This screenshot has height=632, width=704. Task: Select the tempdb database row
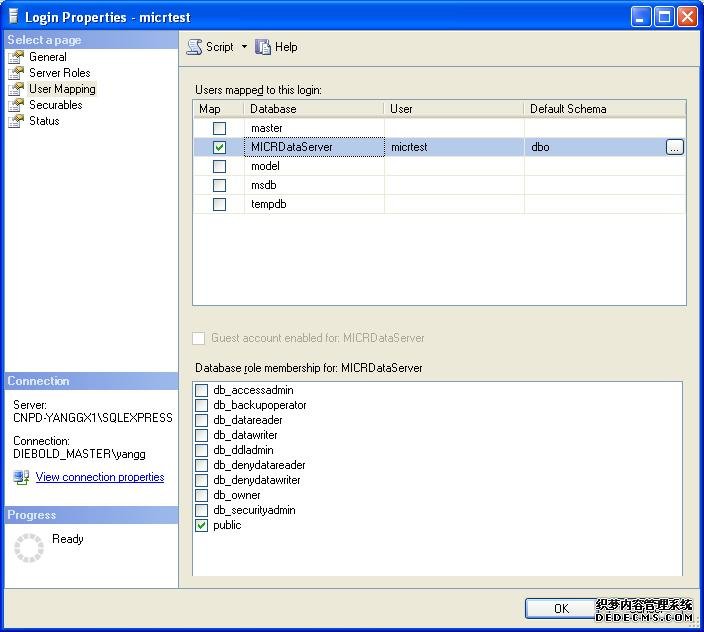tap(267, 204)
